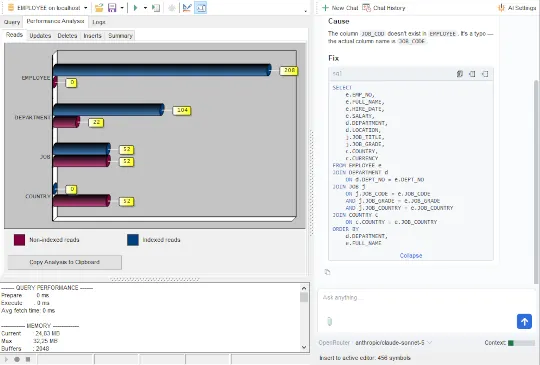540x365 pixels.
Task: Click the open file folder icon
Action: 99,8
